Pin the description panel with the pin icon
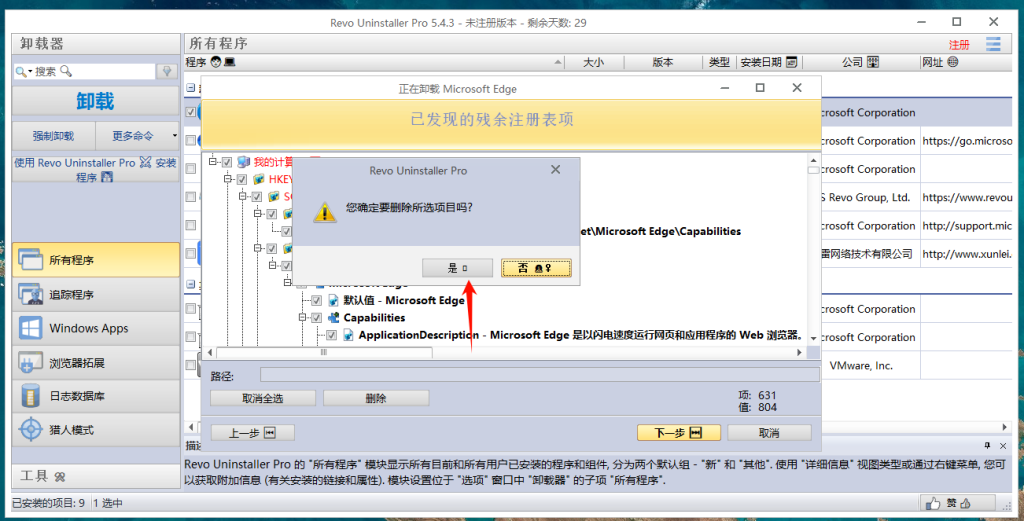Screen dimensions: 1024x521 pyautogui.click(x=987, y=445)
